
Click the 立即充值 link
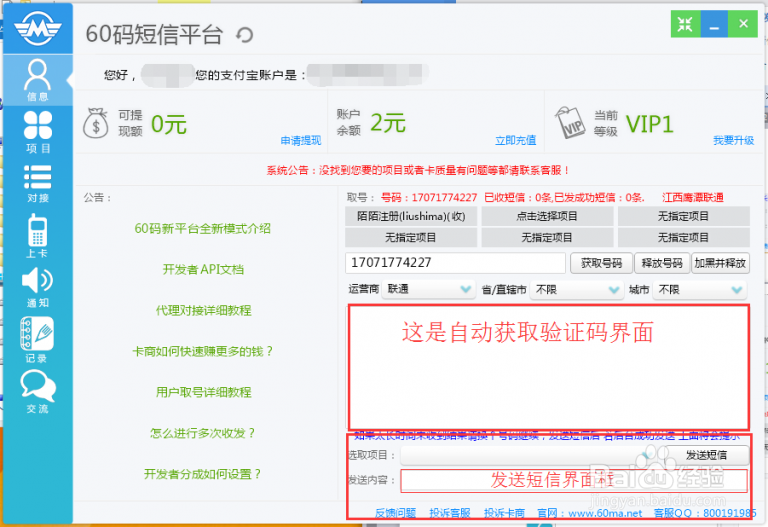click(515, 141)
